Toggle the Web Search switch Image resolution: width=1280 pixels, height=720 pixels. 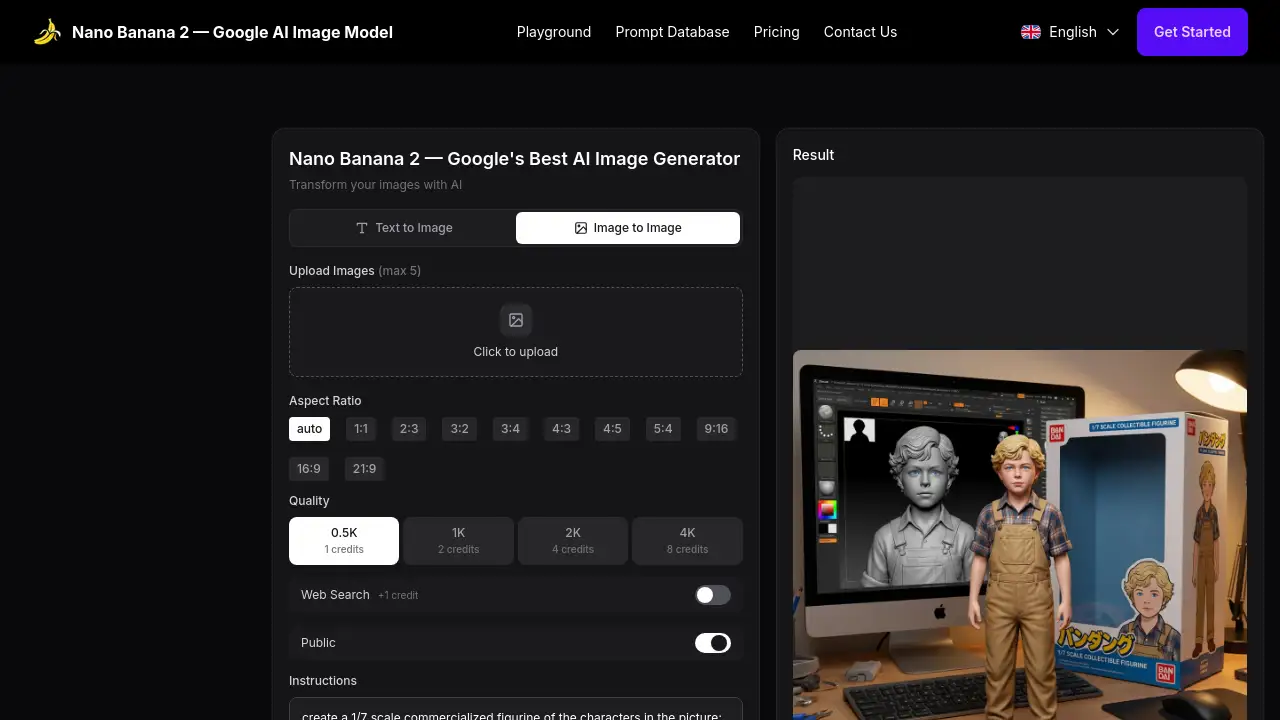click(x=713, y=595)
